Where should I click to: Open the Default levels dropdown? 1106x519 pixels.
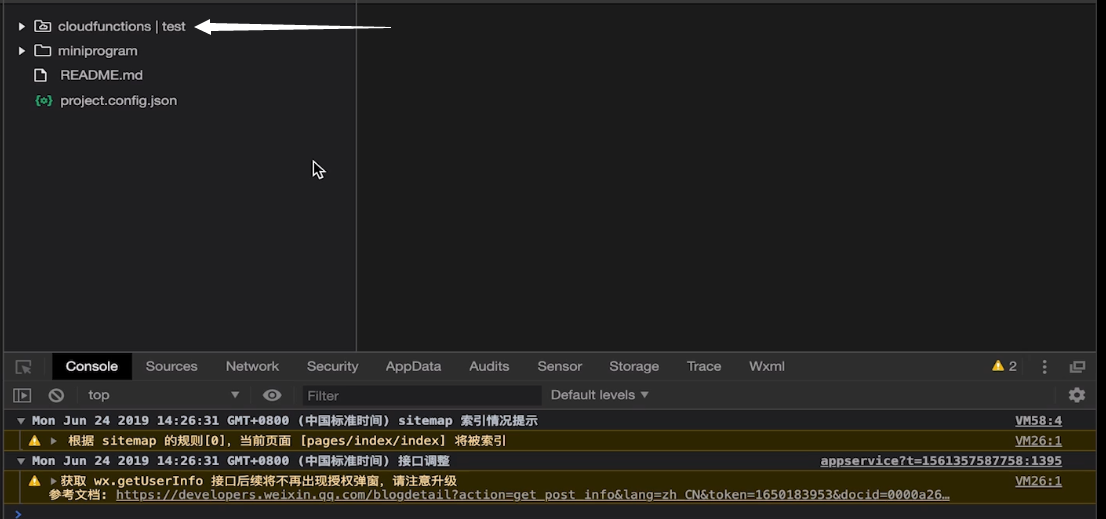(600, 395)
